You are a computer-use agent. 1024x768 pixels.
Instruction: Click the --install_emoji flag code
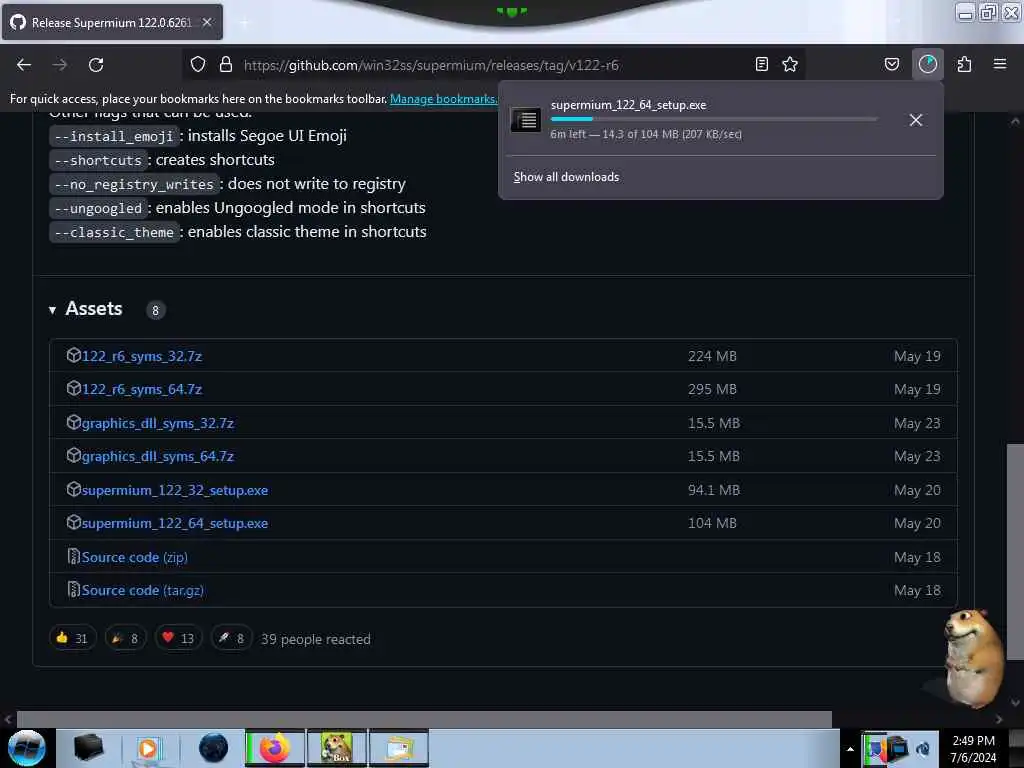pyautogui.click(x=114, y=136)
